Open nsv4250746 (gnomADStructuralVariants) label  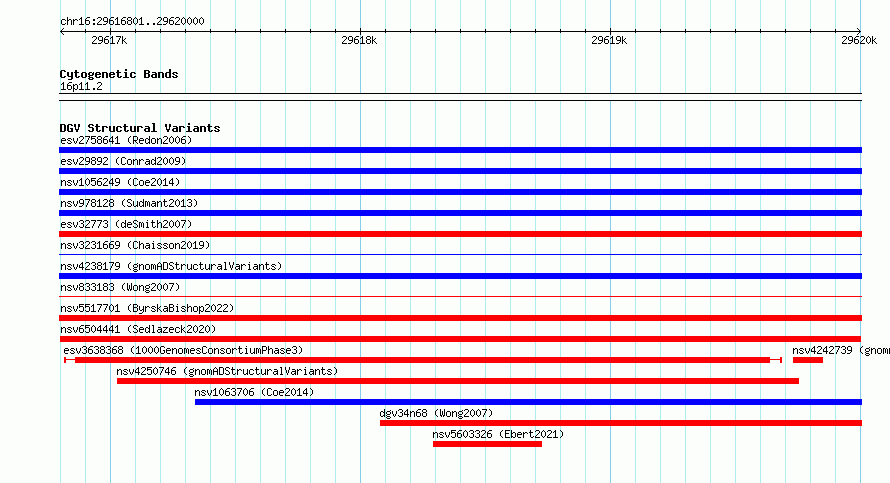227,371
